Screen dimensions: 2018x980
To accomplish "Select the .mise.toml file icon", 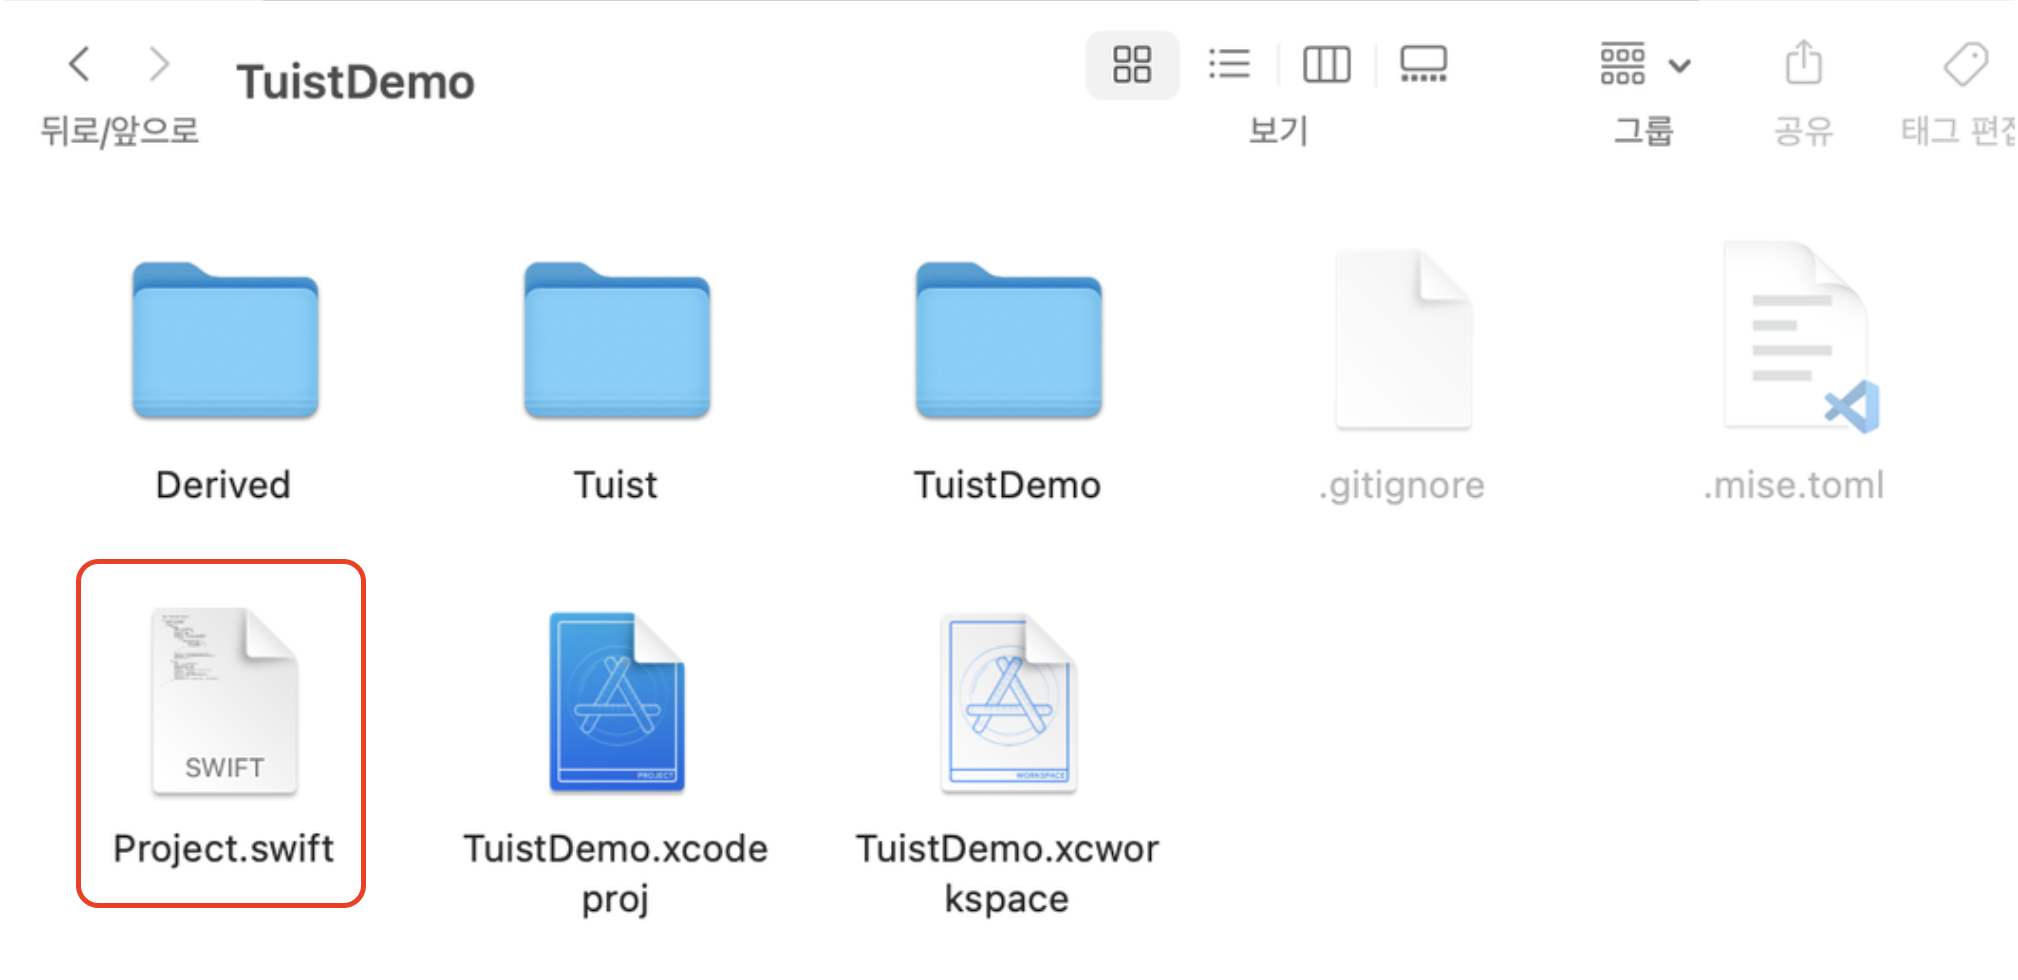I will coord(1800,338).
